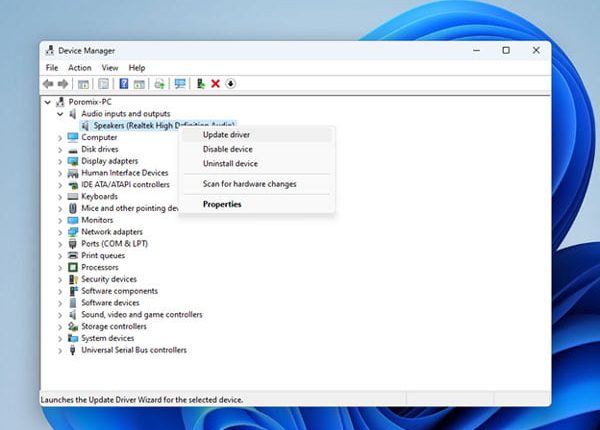Select the Monitors label
Viewport: 600px width, 430px height.
pyautogui.click(x=97, y=220)
